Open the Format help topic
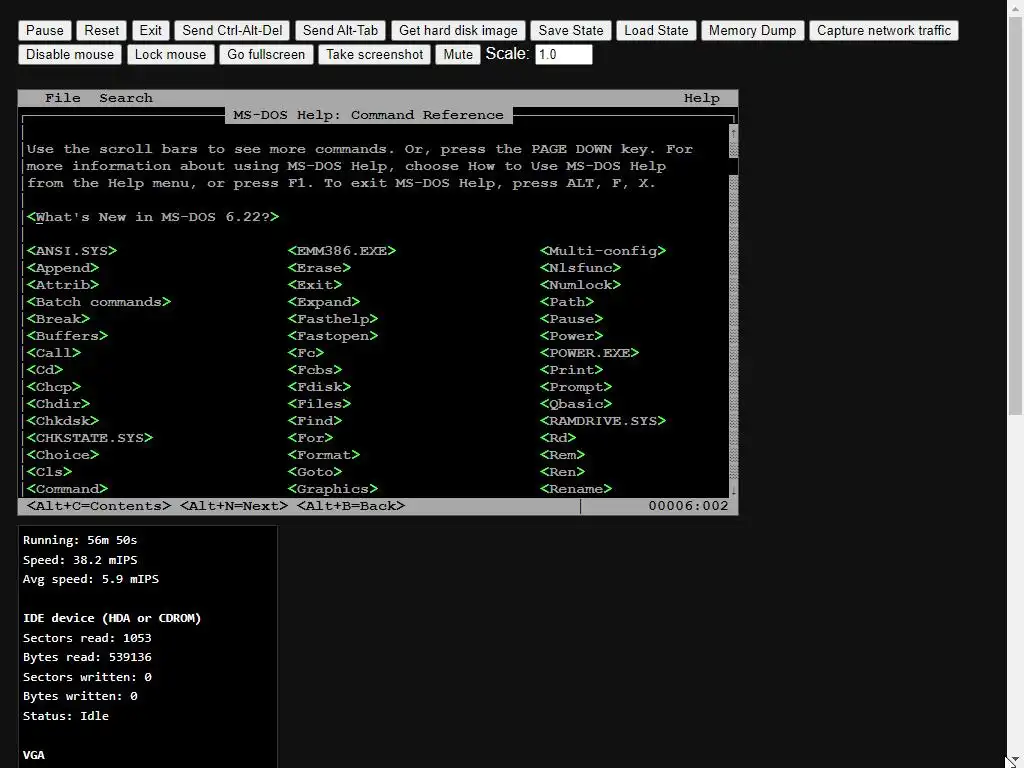This screenshot has width=1024, height=768. click(324, 455)
